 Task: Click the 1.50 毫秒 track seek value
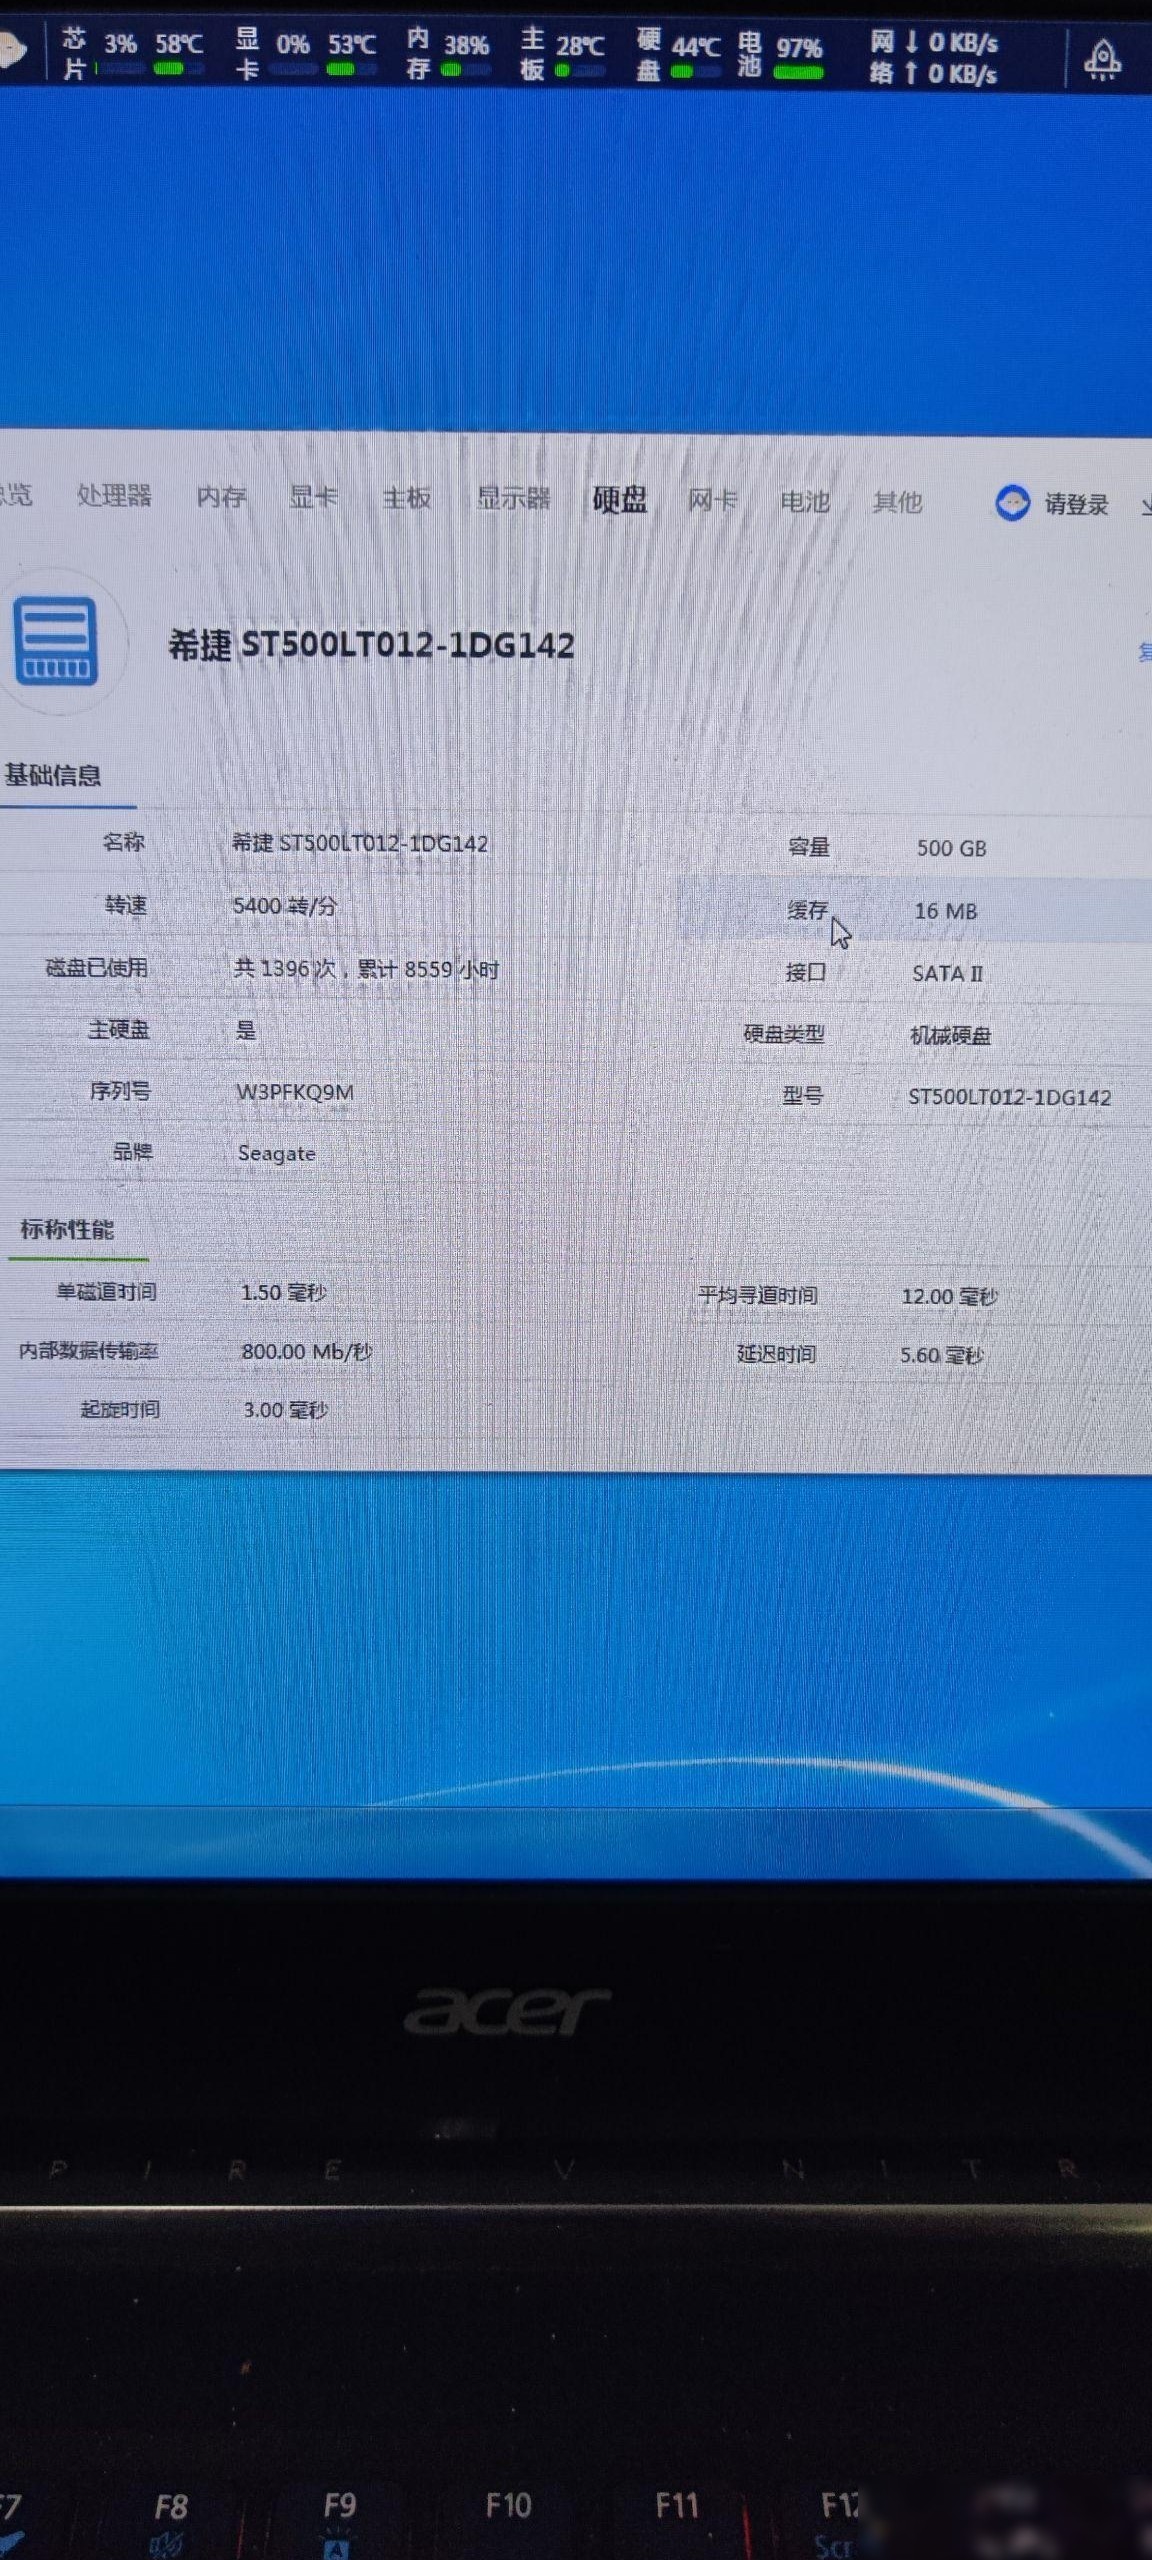click(283, 1292)
